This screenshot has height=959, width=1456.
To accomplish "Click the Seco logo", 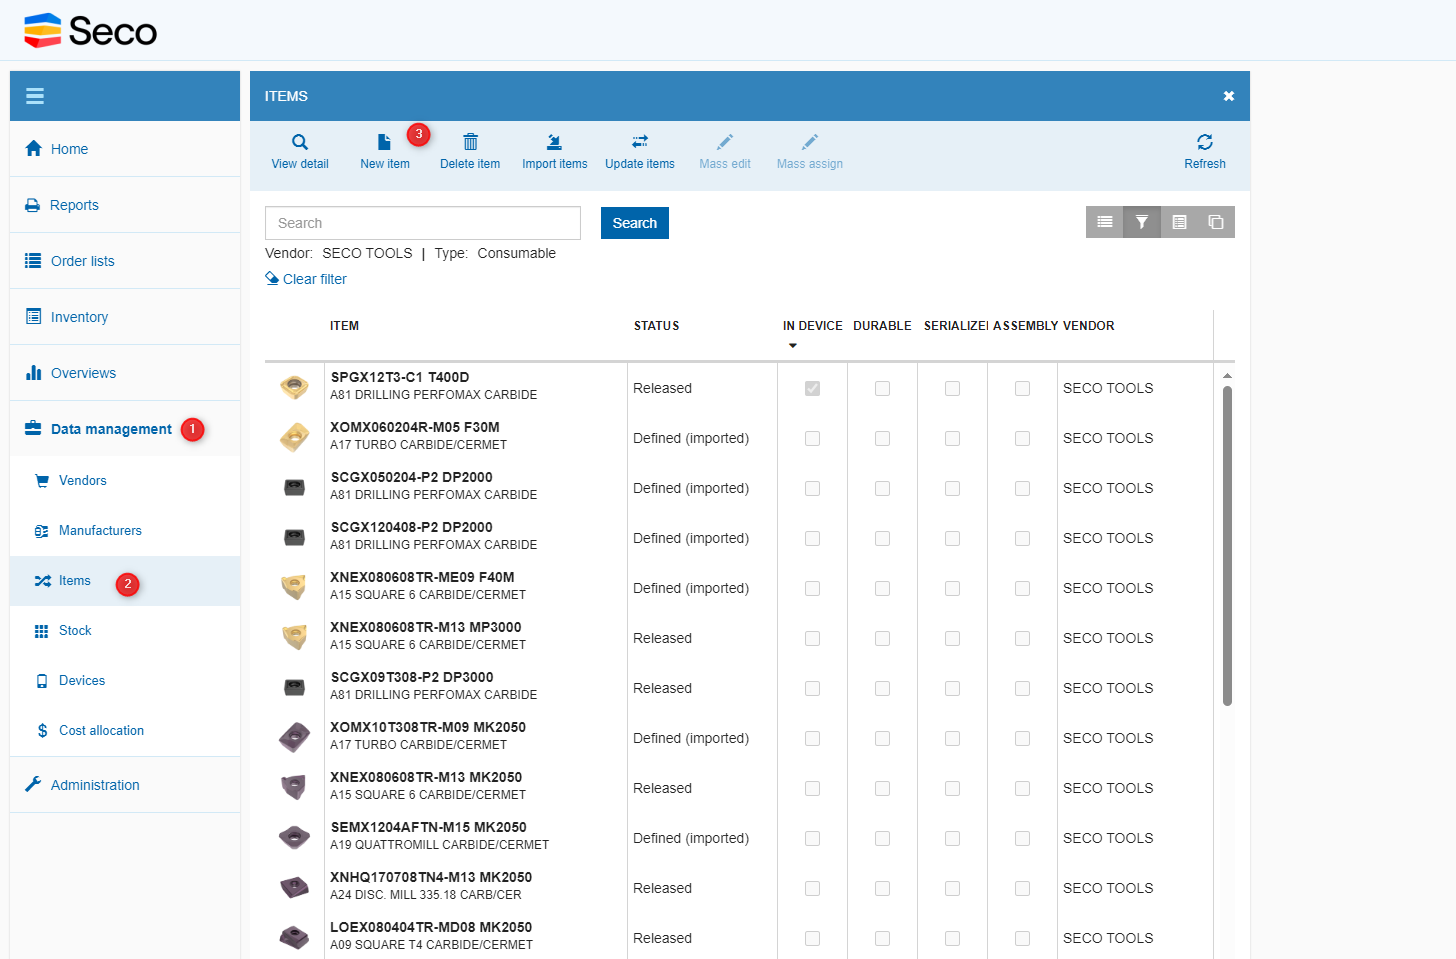I will click(x=91, y=31).
